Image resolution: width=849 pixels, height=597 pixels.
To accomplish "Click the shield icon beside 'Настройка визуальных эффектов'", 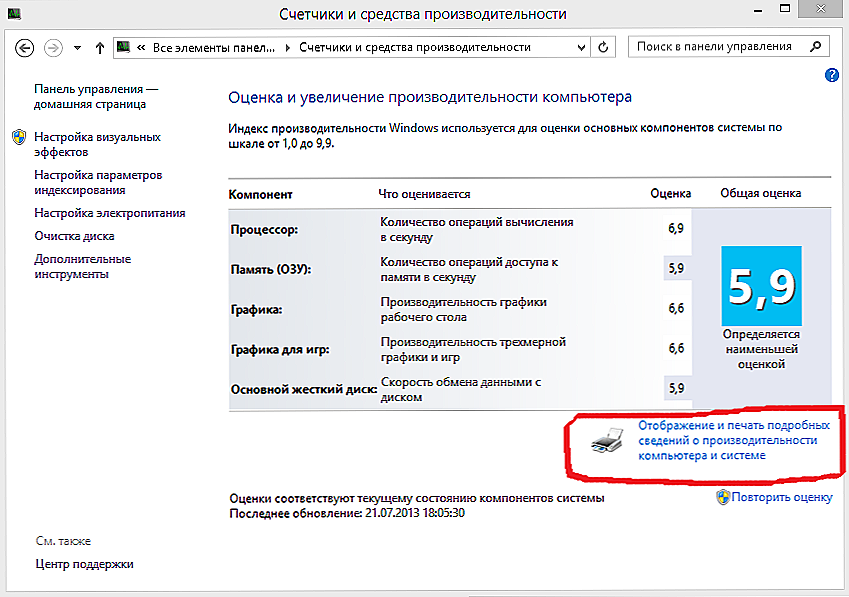I will point(19,137).
